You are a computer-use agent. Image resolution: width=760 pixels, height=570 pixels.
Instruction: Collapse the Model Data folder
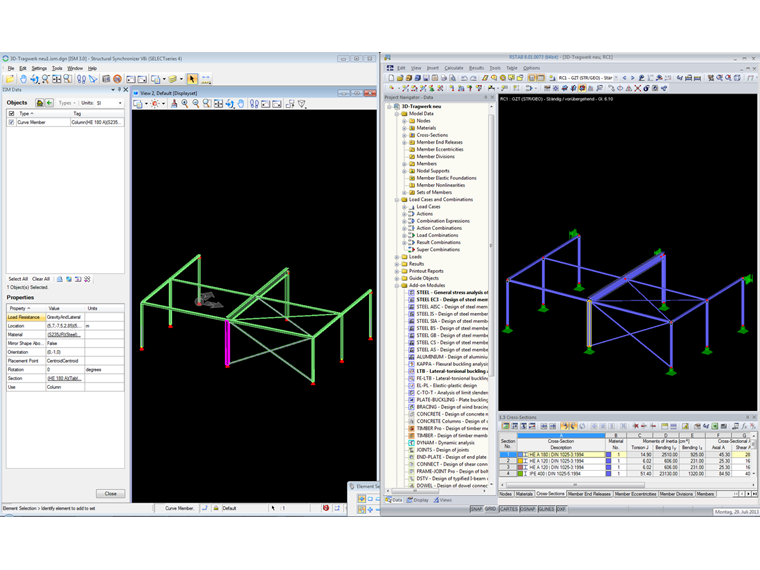point(396,113)
